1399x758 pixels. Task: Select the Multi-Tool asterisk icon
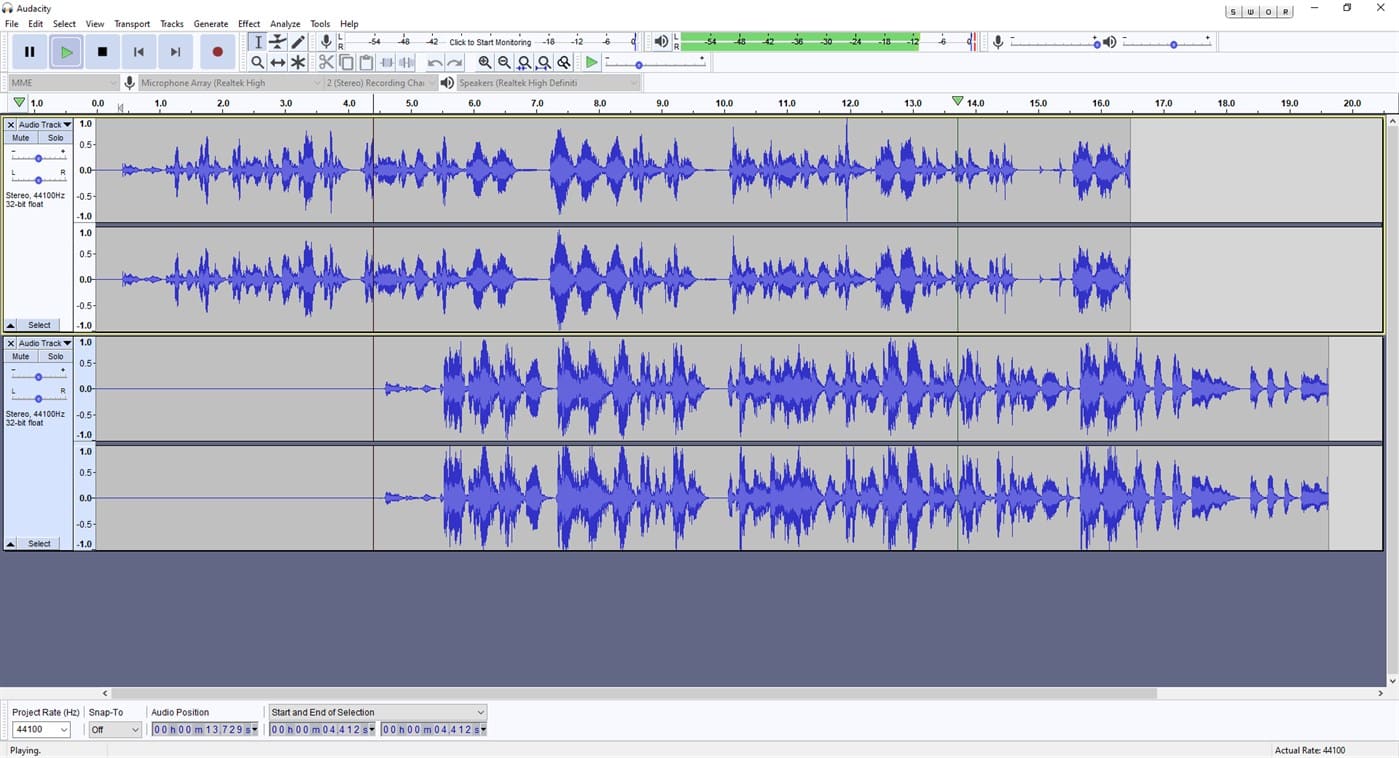tap(298, 62)
